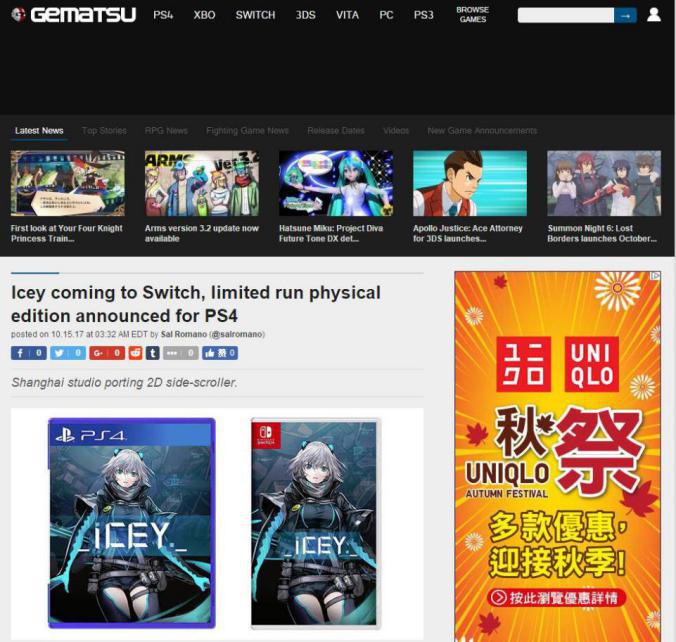Open 'Arms version 3.2 update now available' link
This screenshot has width=676, height=642.
202,233
